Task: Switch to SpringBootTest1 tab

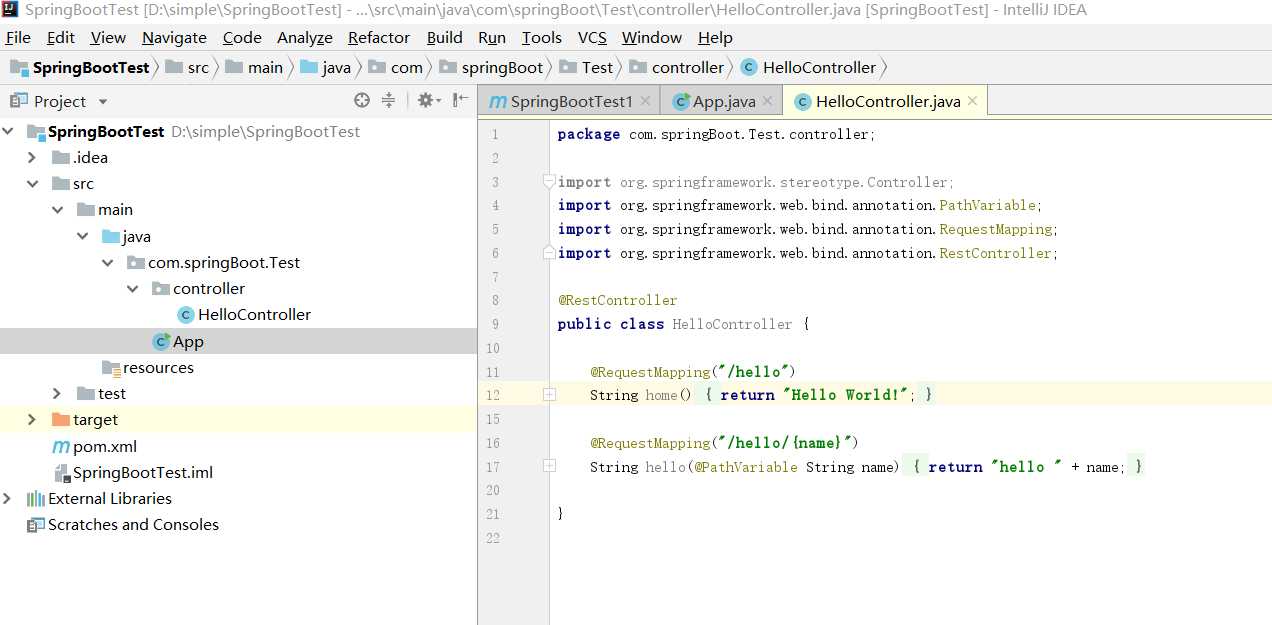Action: [x=571, y=102]
